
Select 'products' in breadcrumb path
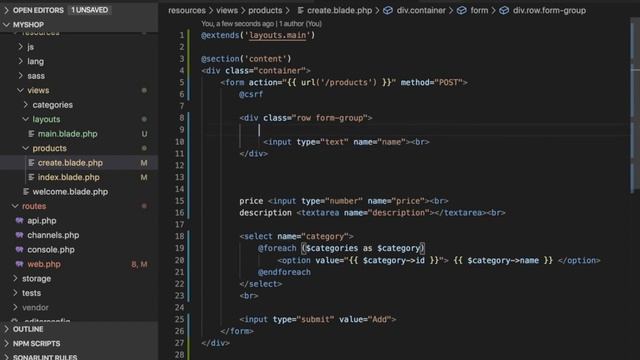[x=265, y=11]
